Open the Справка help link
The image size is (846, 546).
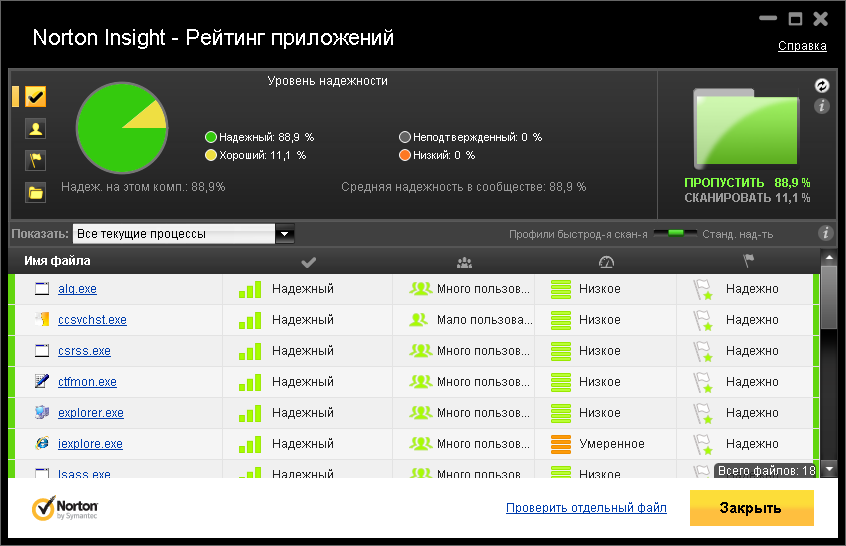click(802, 46)
